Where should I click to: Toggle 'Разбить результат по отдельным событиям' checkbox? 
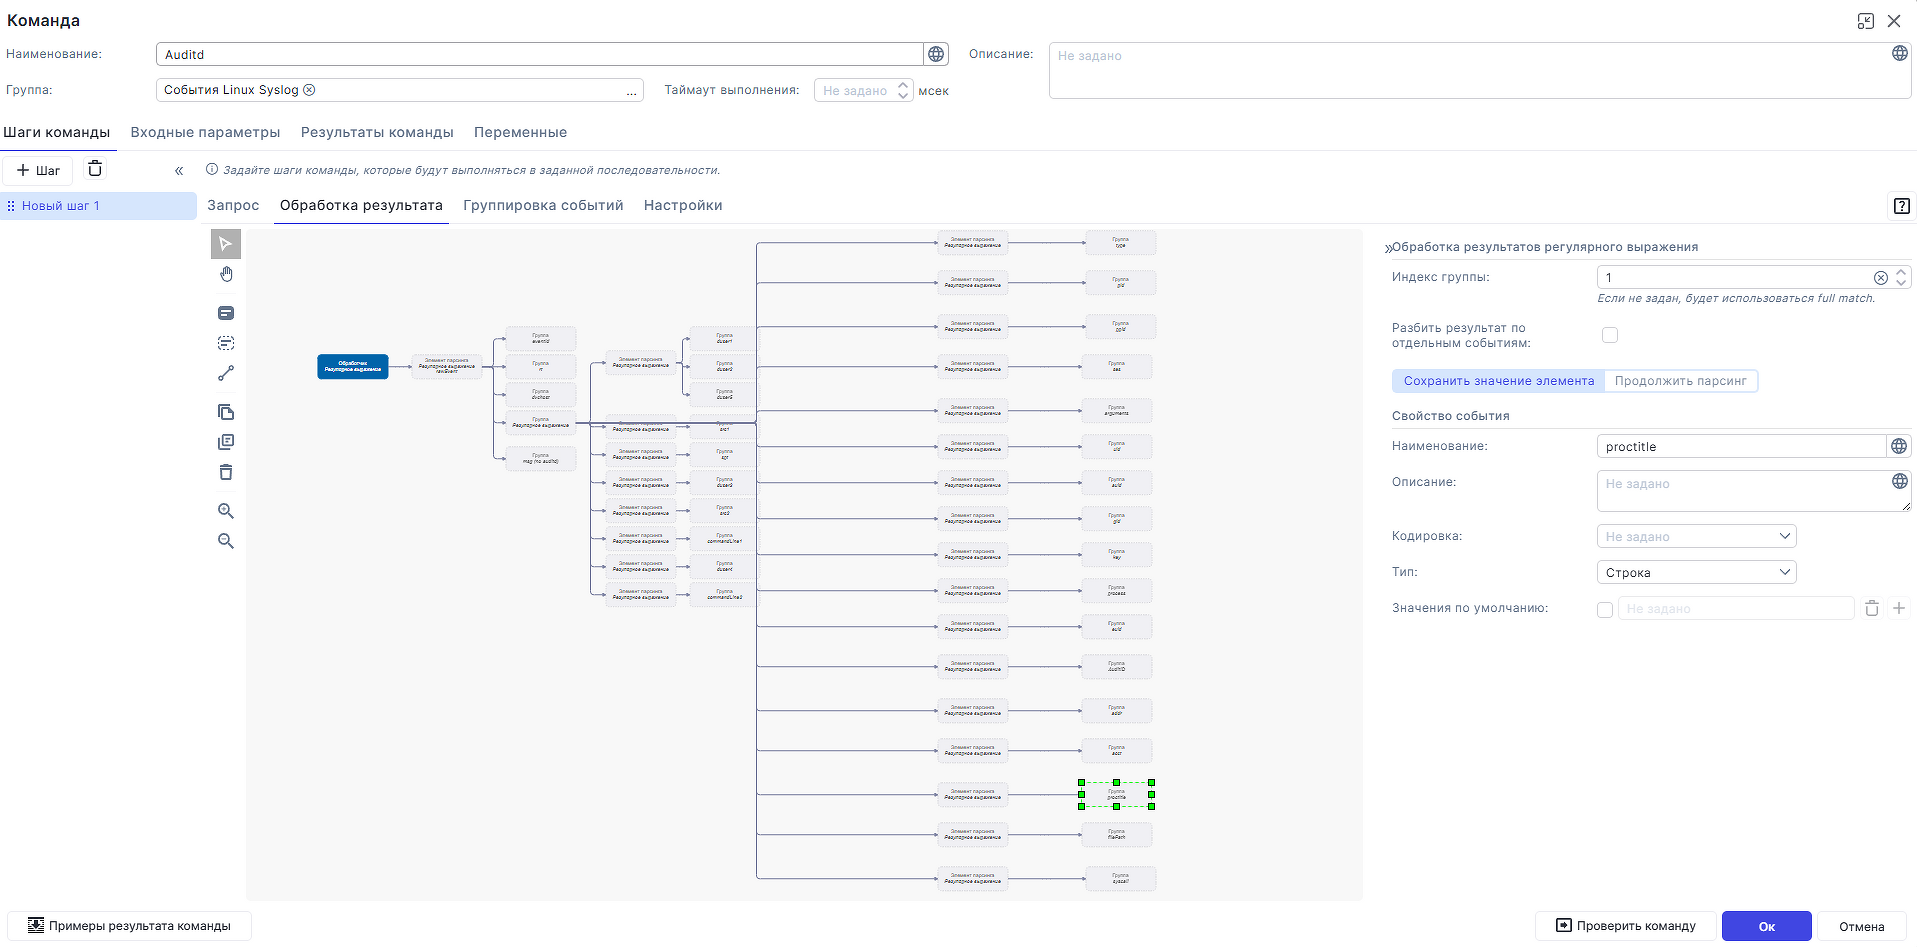[x=1610, y=335]
